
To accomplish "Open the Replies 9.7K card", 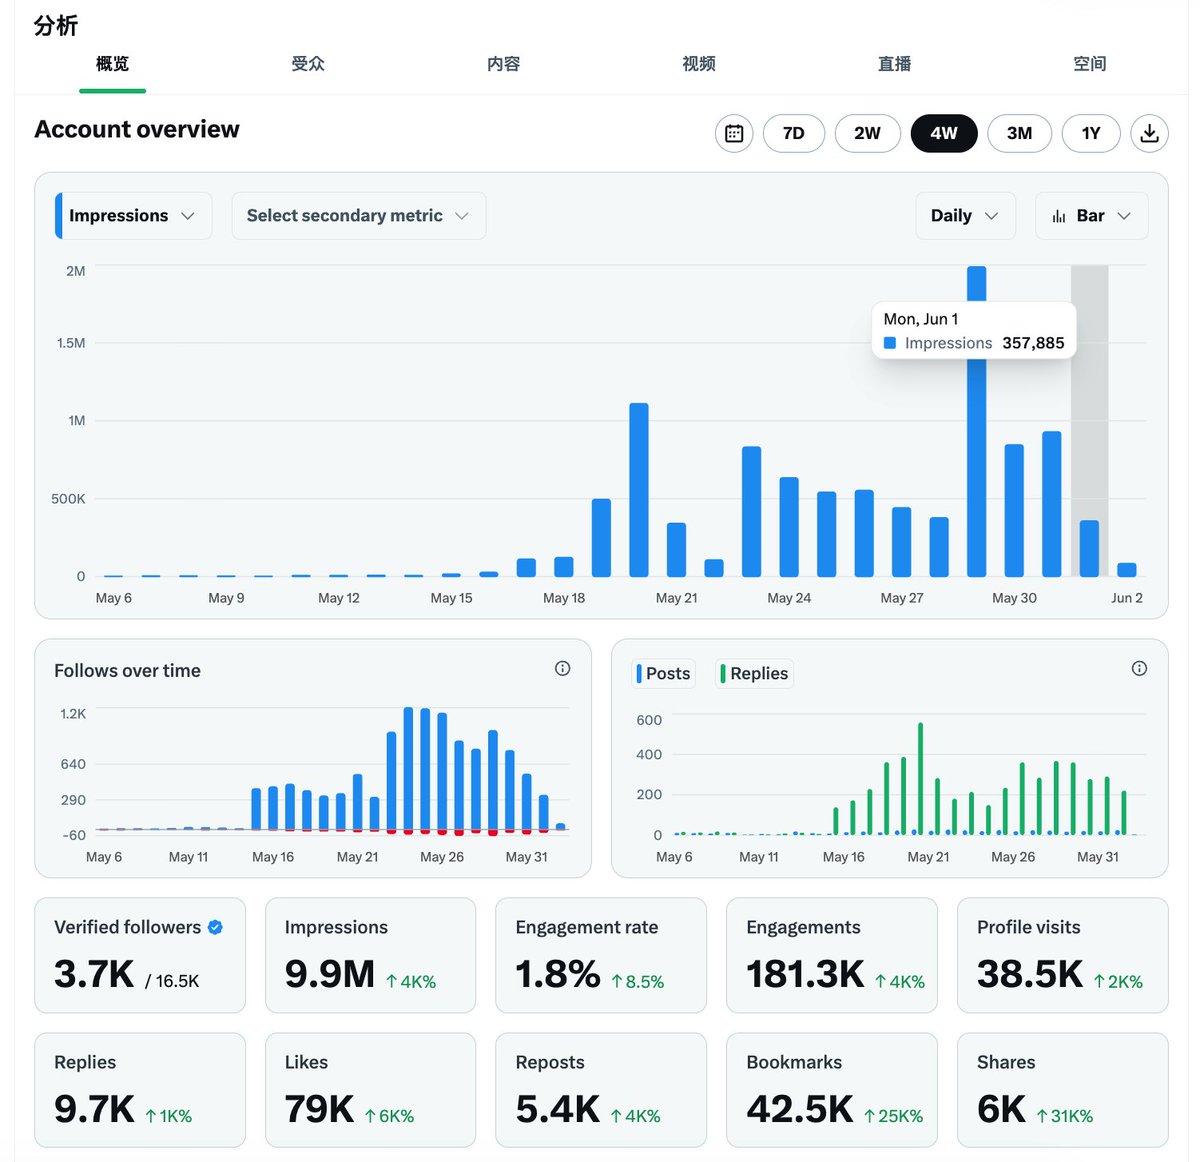I will (x=140, y=1090).
